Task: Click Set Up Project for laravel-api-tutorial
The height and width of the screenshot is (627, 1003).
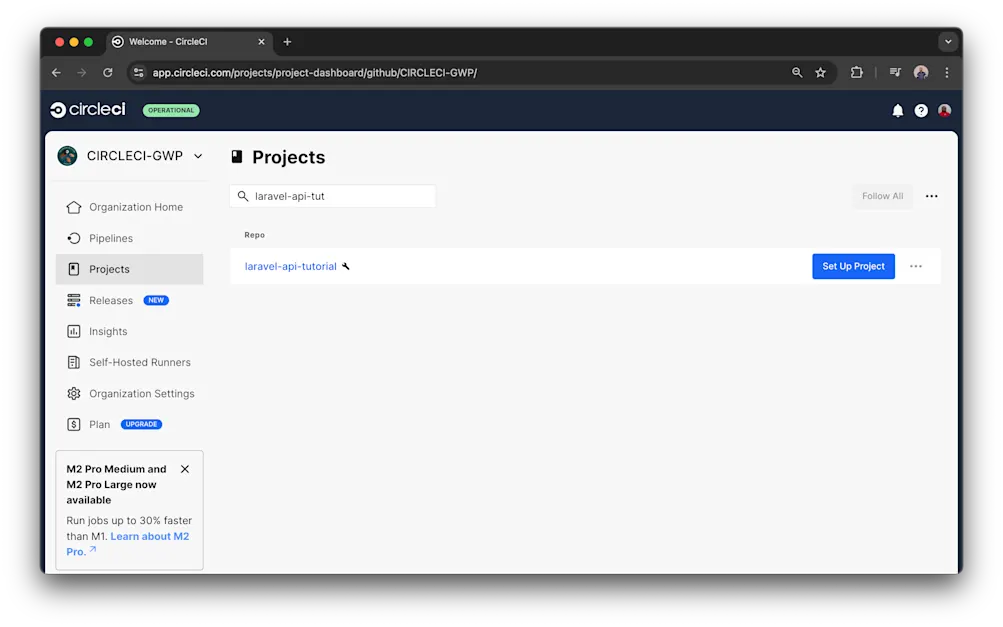Action: [x=852, y=266]
